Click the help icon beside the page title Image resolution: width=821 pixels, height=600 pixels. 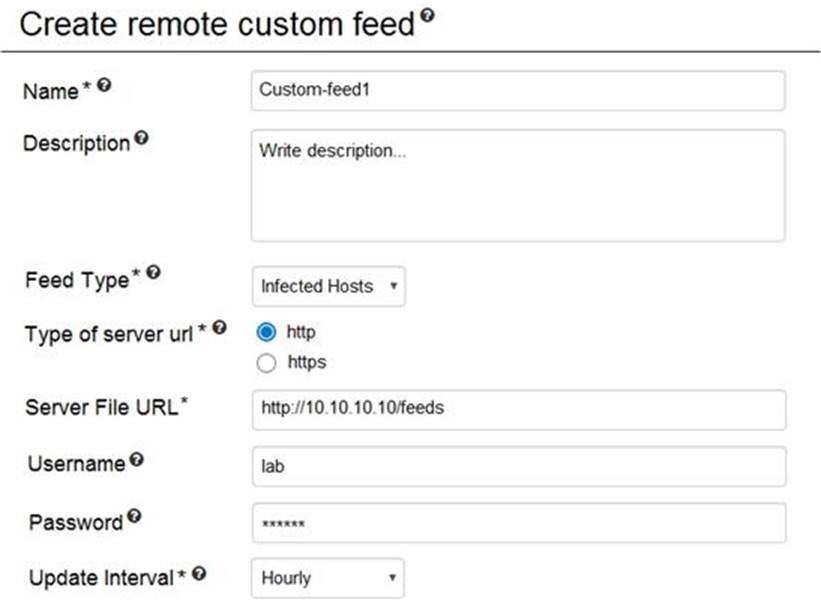coord(428,16)
